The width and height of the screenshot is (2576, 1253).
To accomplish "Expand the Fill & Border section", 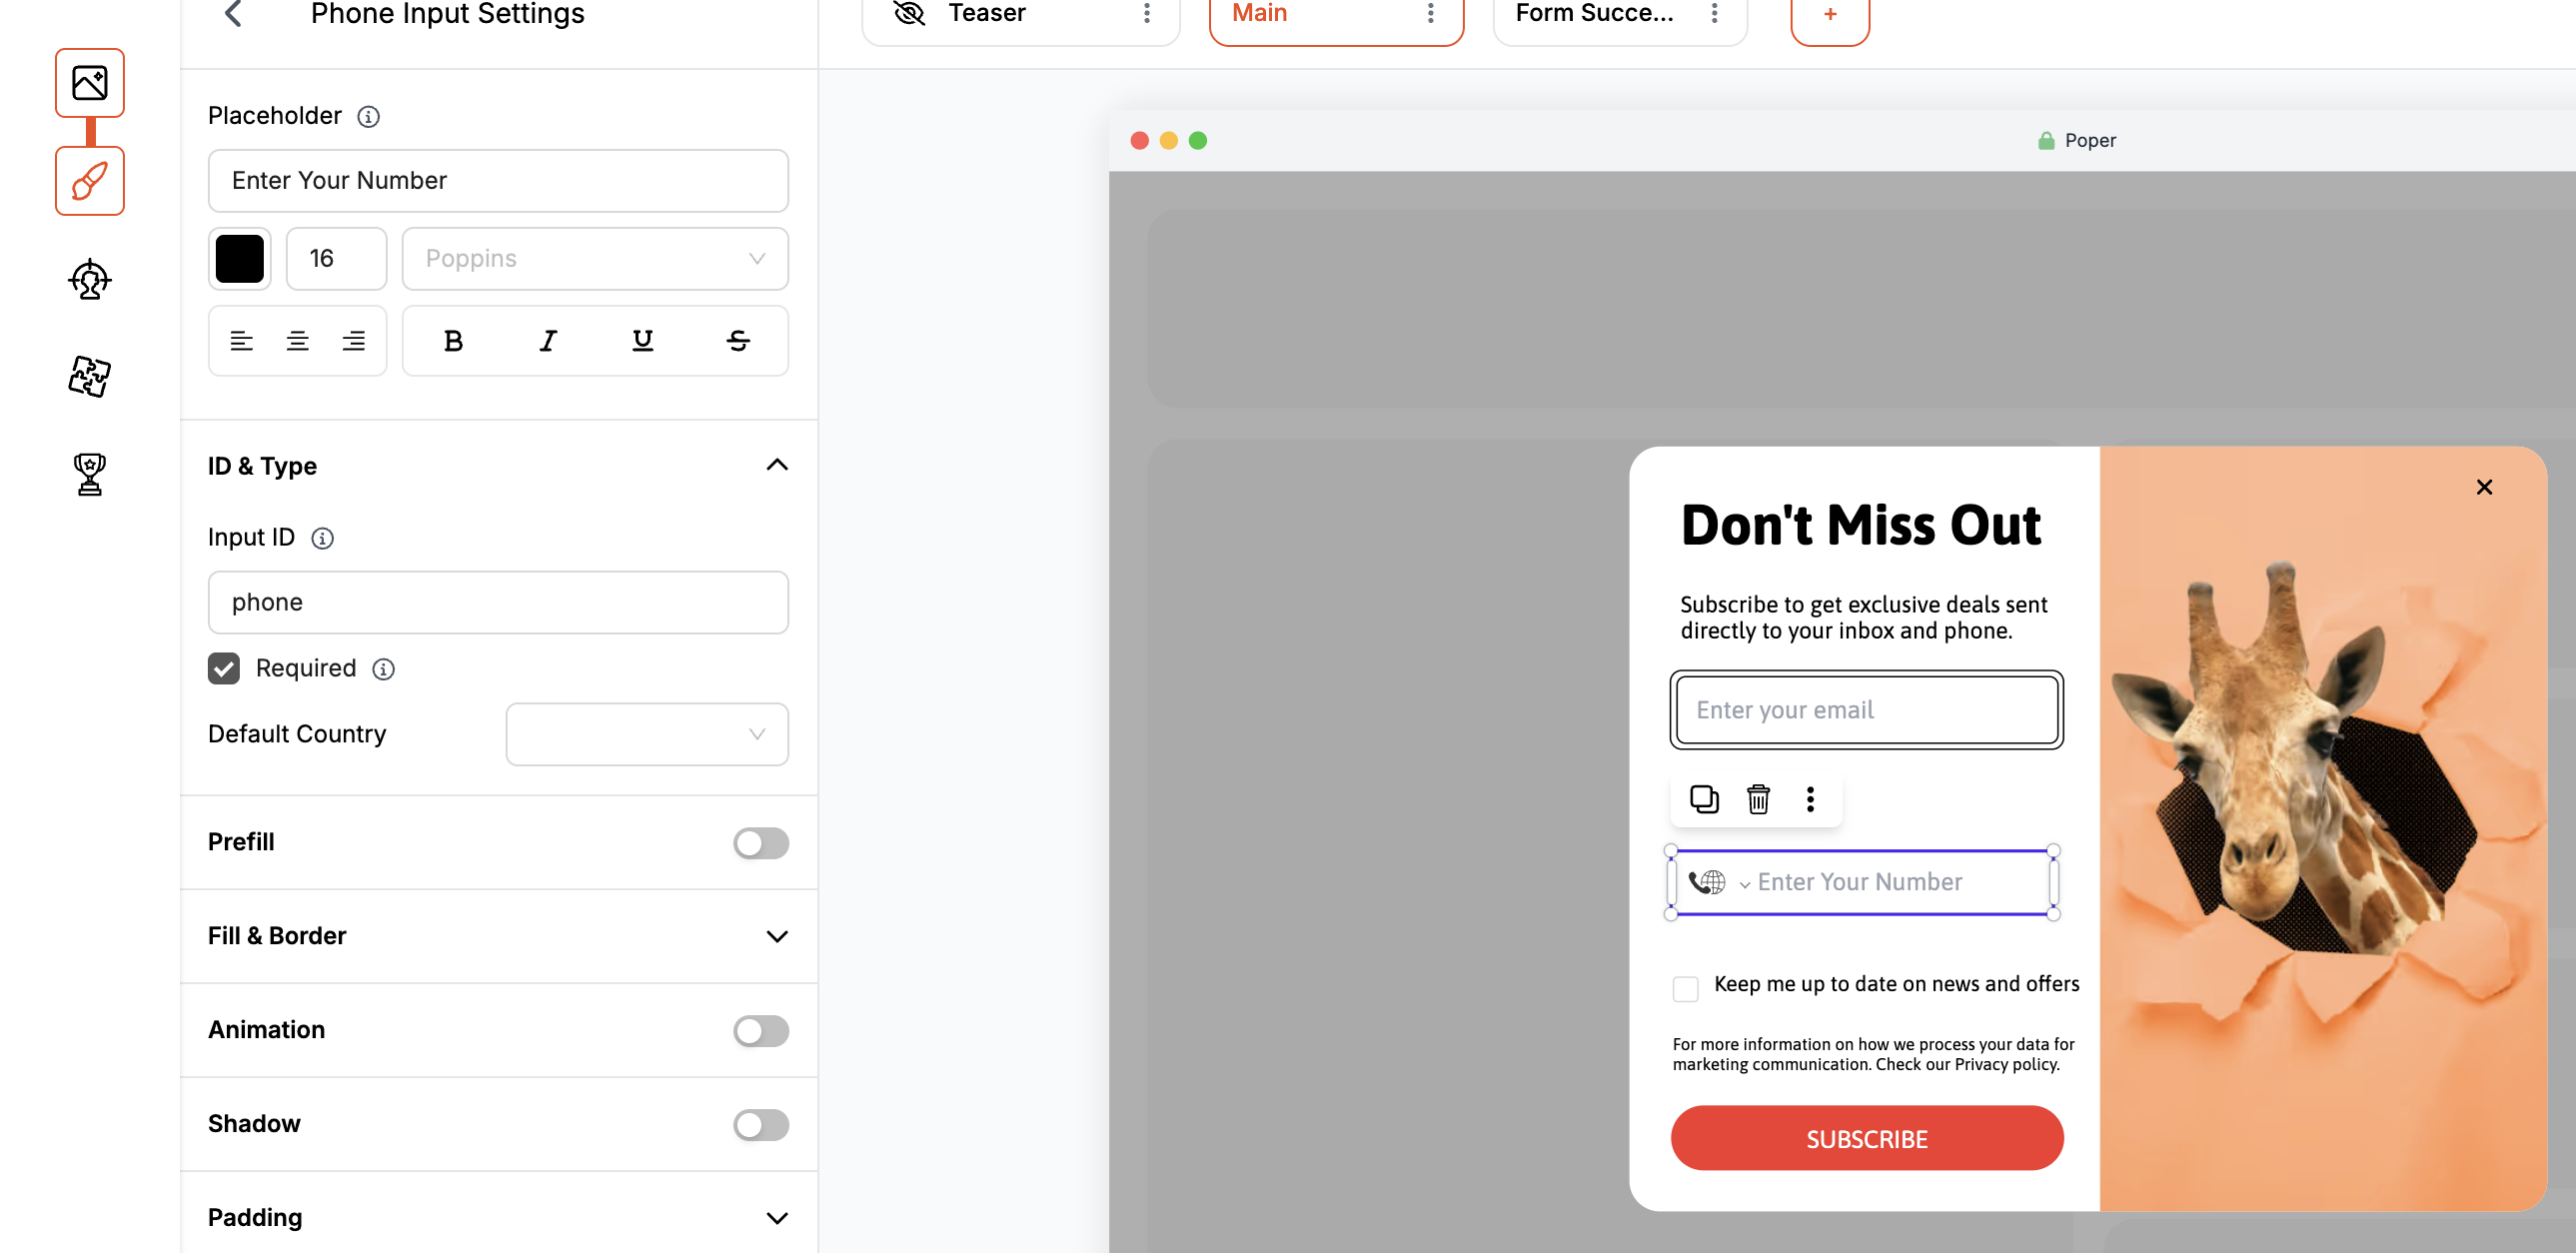I will pos(497,936).
